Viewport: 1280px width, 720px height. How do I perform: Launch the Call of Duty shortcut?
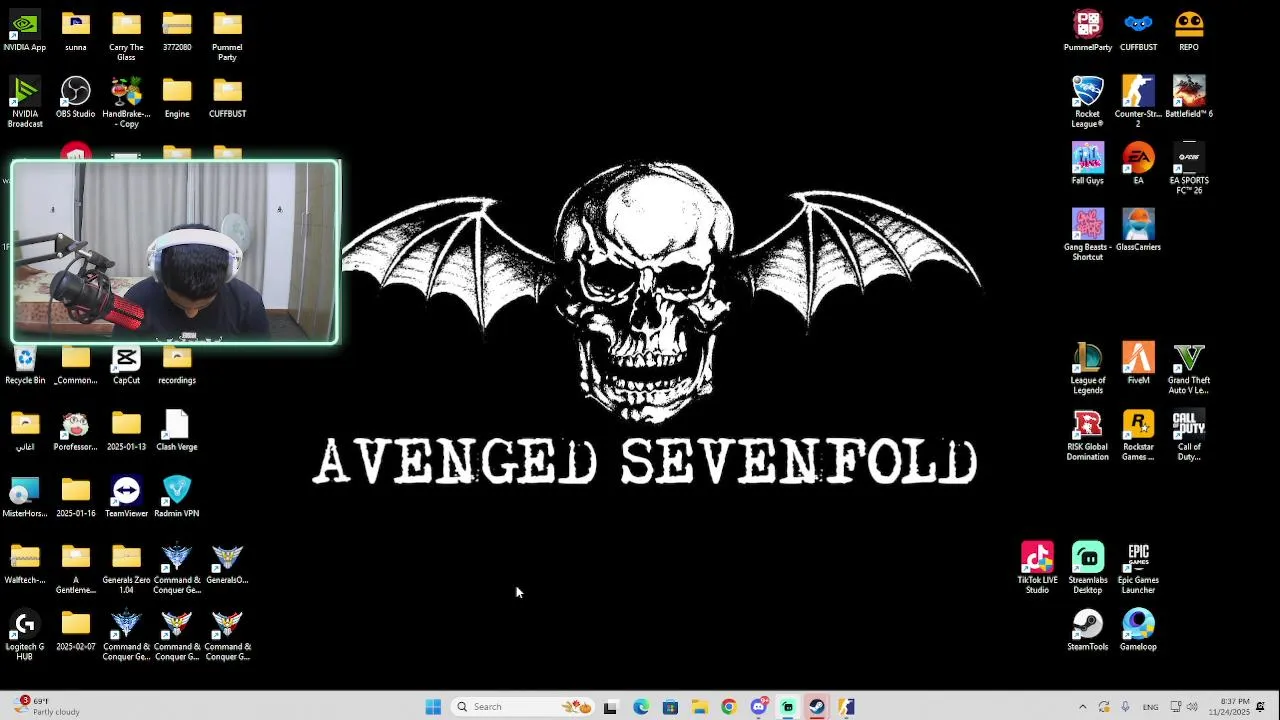(x=1189, y=436)
